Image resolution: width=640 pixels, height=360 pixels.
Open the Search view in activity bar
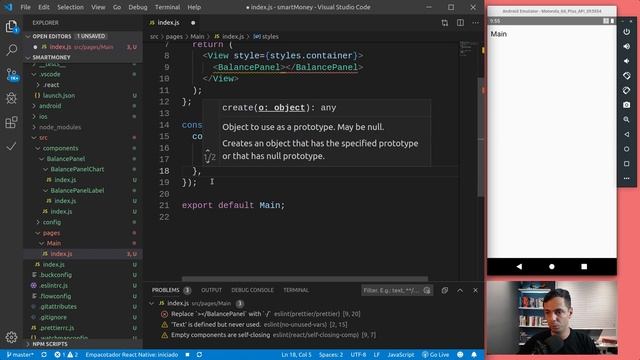11,50
